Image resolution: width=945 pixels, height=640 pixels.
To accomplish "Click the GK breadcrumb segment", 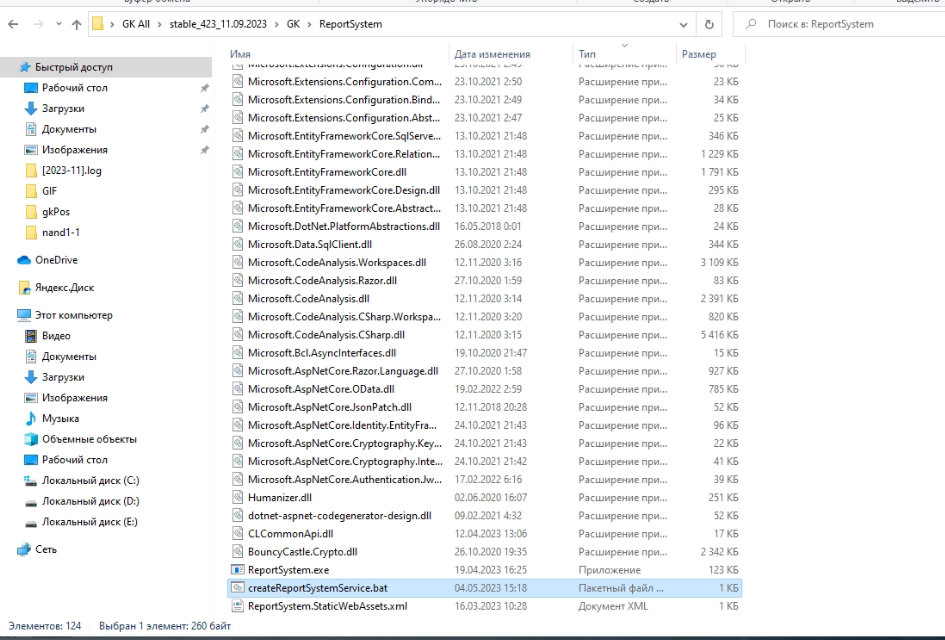I will (x=293, y=24).
